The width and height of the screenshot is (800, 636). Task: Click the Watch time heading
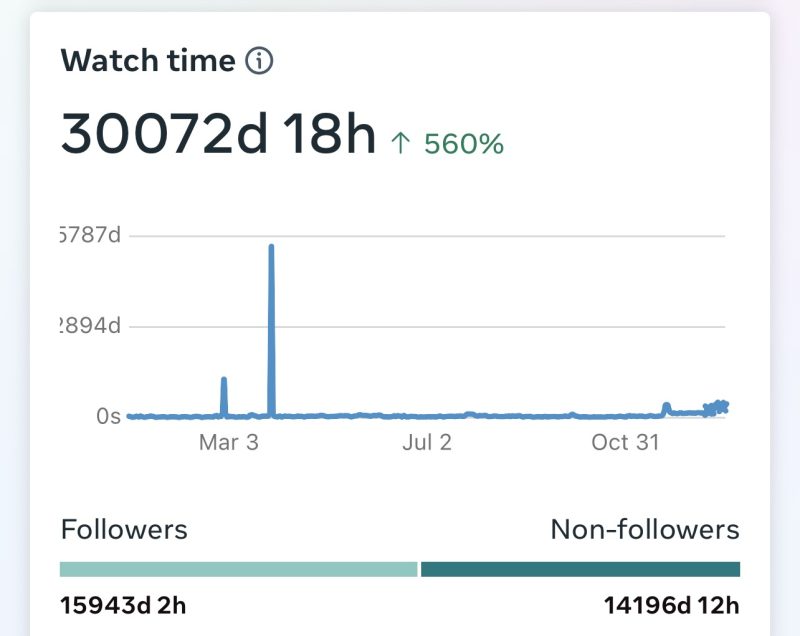(148, 61)
